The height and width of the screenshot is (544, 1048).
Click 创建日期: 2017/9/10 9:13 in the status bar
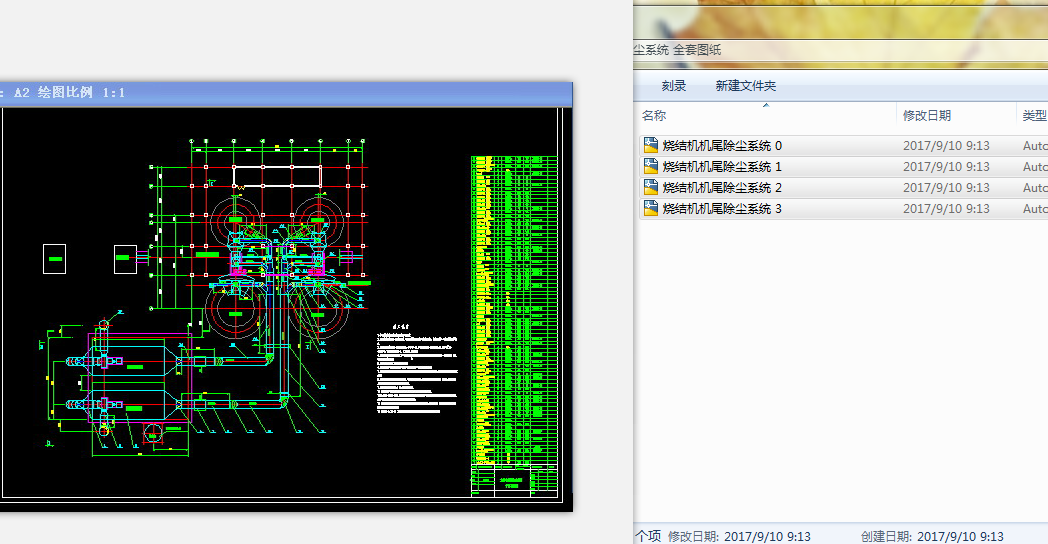click(x=932, y=536)
